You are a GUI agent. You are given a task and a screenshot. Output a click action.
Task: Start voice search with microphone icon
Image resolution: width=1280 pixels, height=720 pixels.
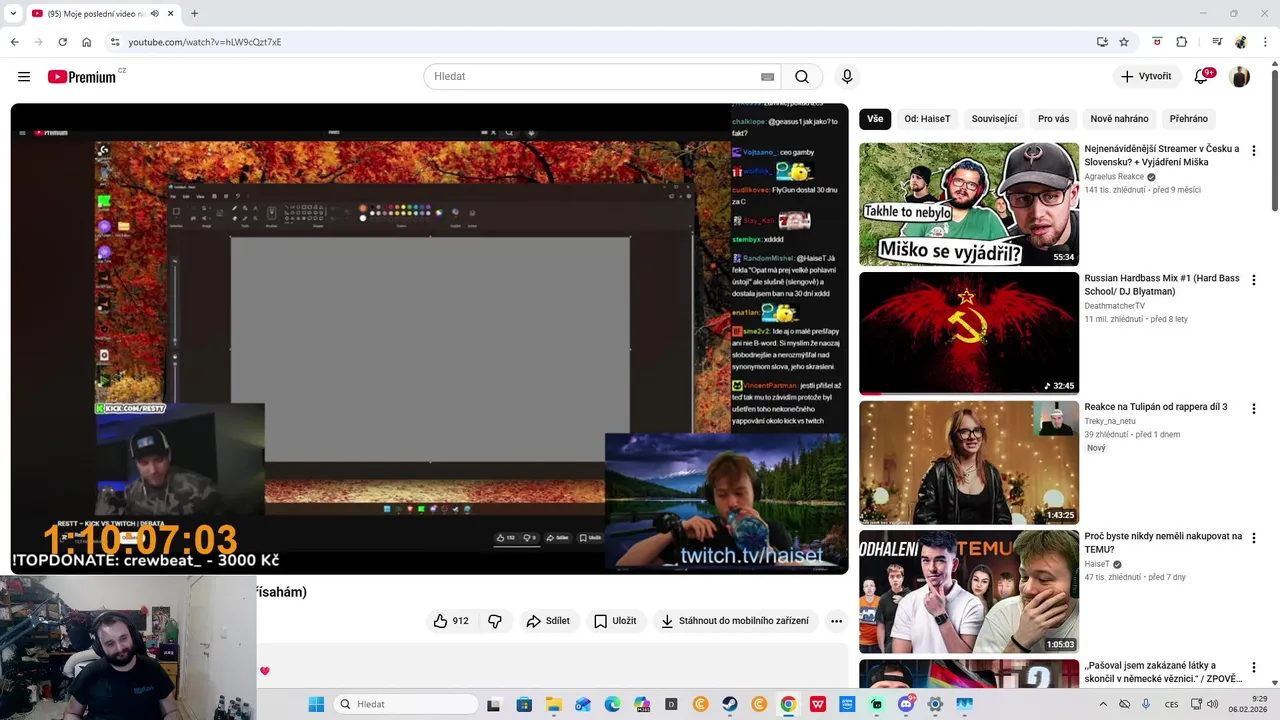[847, 77]
